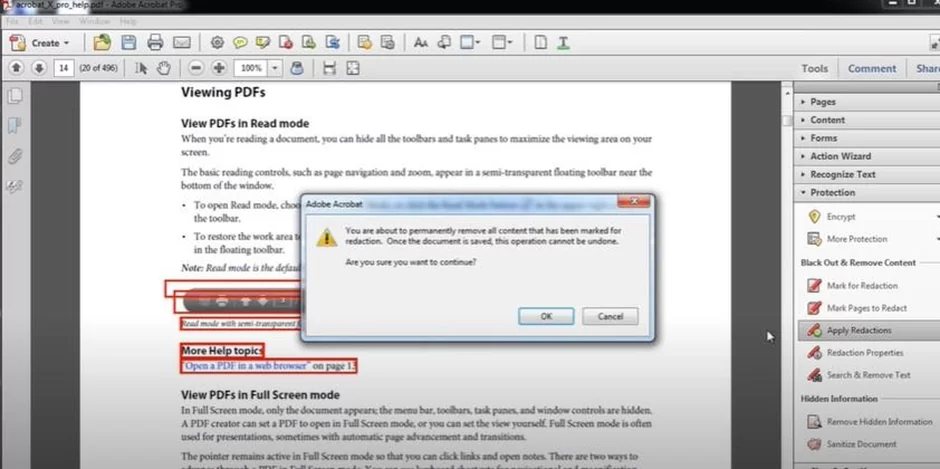Activate the Hand tool
The width and height of the screenshot is (940, 469).
[164, 68]
